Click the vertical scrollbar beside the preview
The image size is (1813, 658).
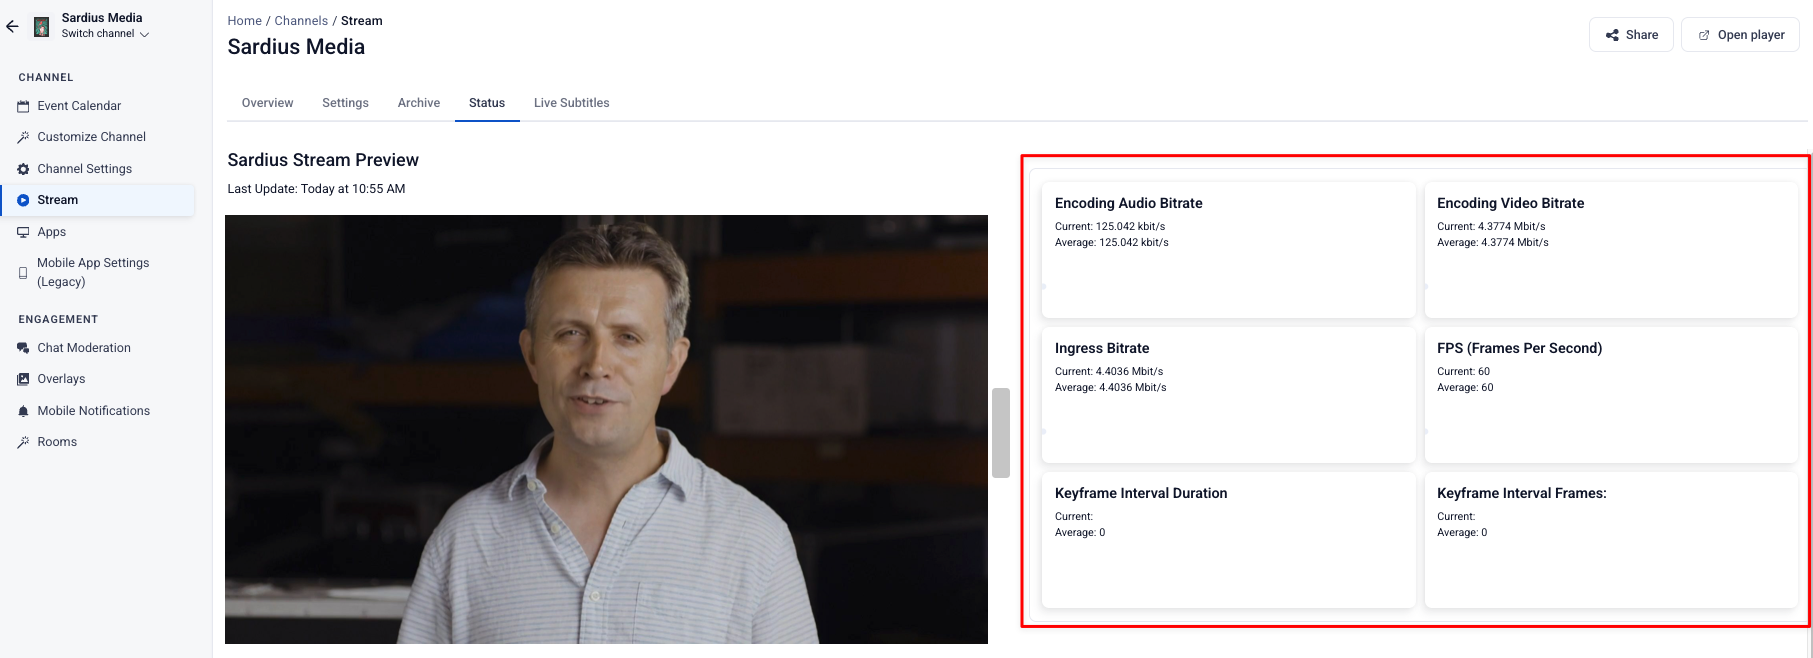point(1000,433)
